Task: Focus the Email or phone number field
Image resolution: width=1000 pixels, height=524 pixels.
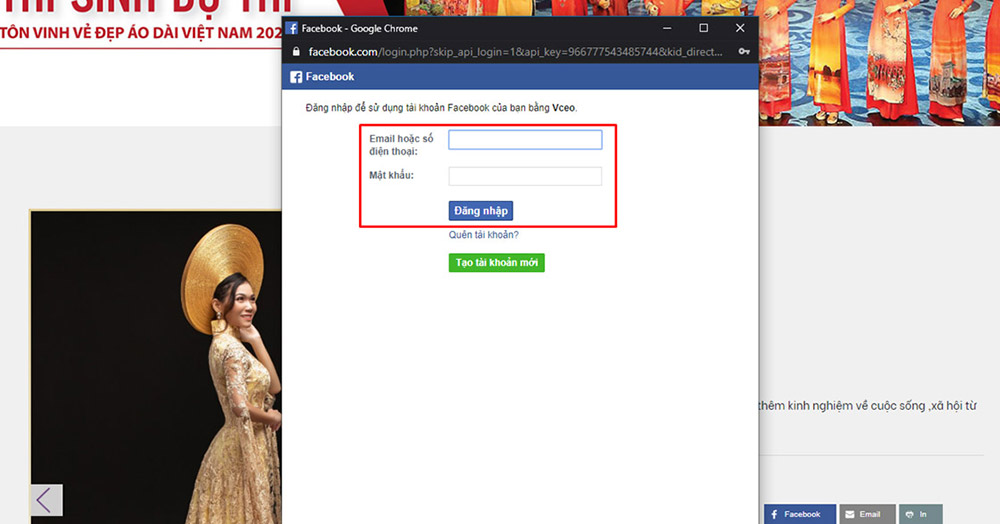Action: 525,140
